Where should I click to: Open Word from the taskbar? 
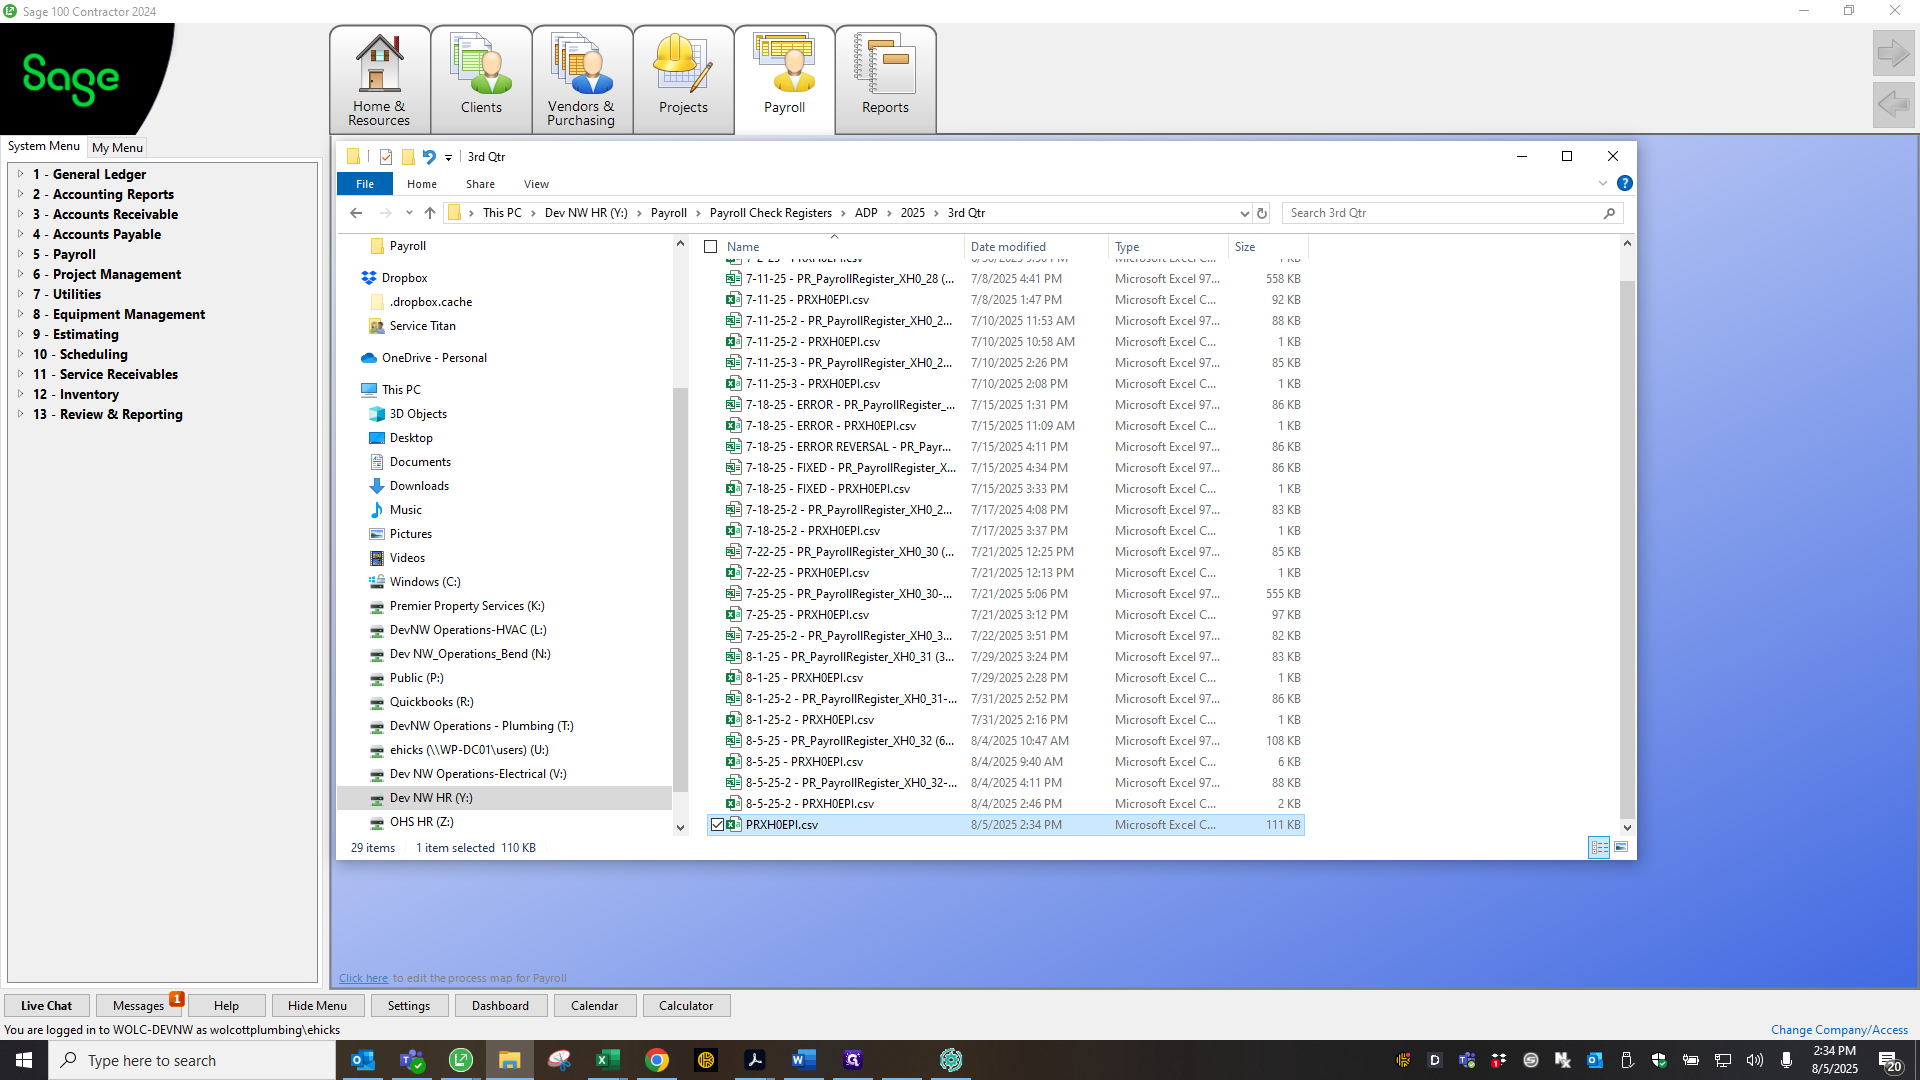pos(803,1060)
